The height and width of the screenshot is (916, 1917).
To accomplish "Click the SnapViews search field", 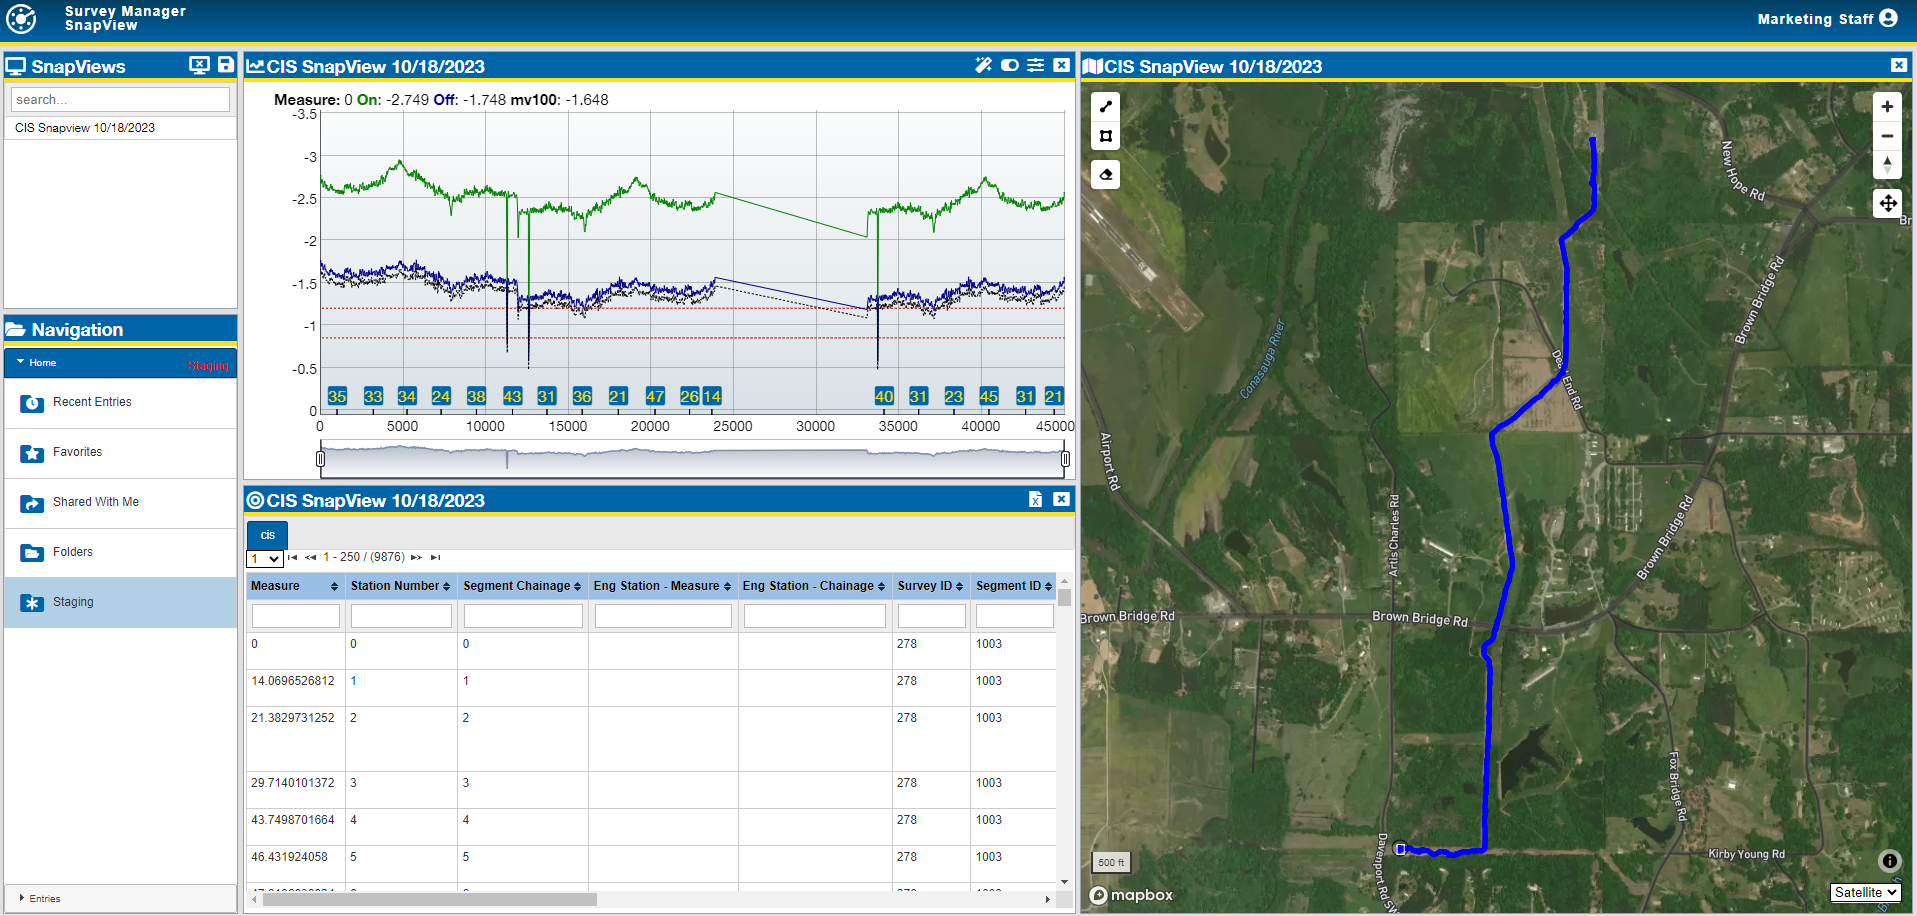I will click(x=120, y=100).
